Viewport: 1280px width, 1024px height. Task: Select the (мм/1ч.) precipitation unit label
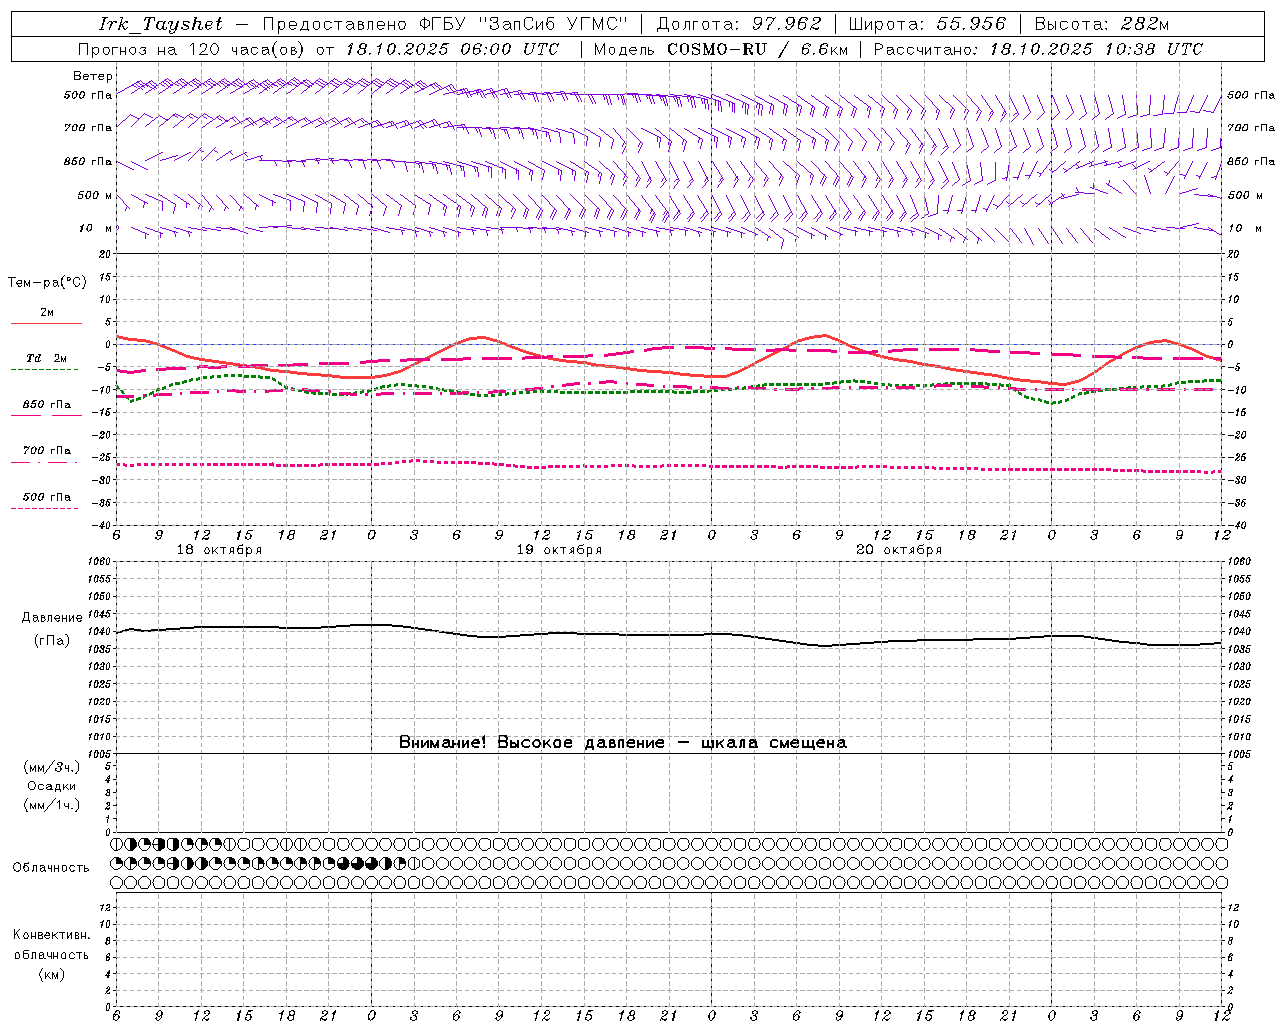[52, 805]
